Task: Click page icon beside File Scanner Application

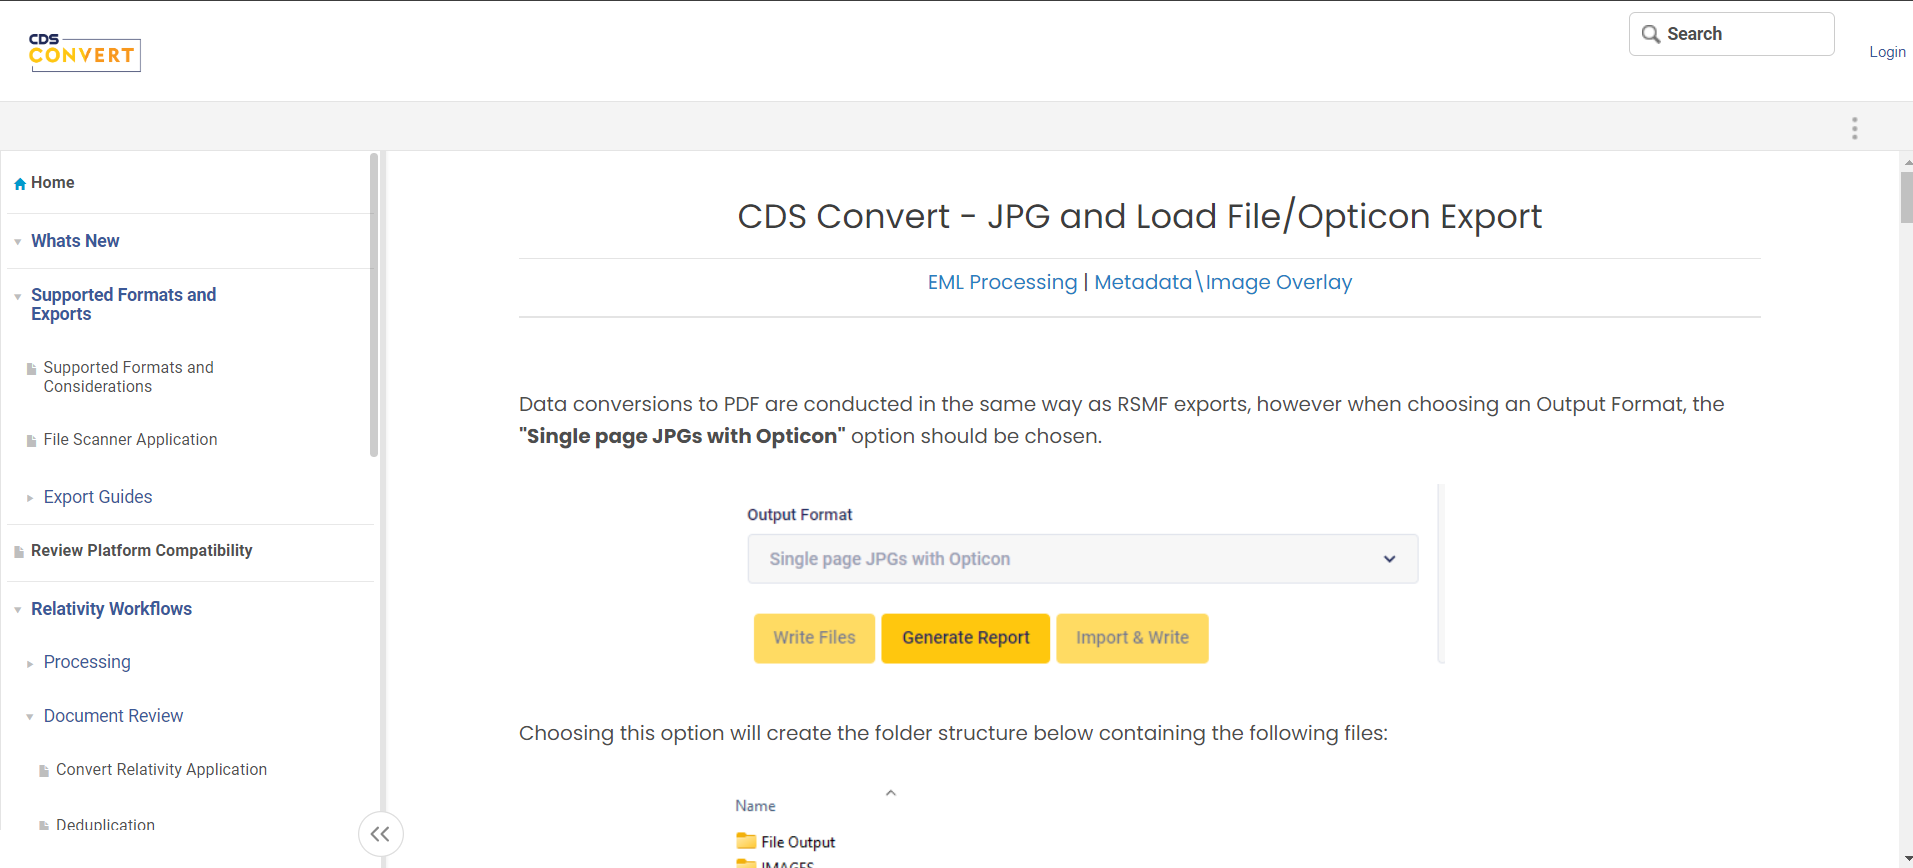Action: point(32,441)
